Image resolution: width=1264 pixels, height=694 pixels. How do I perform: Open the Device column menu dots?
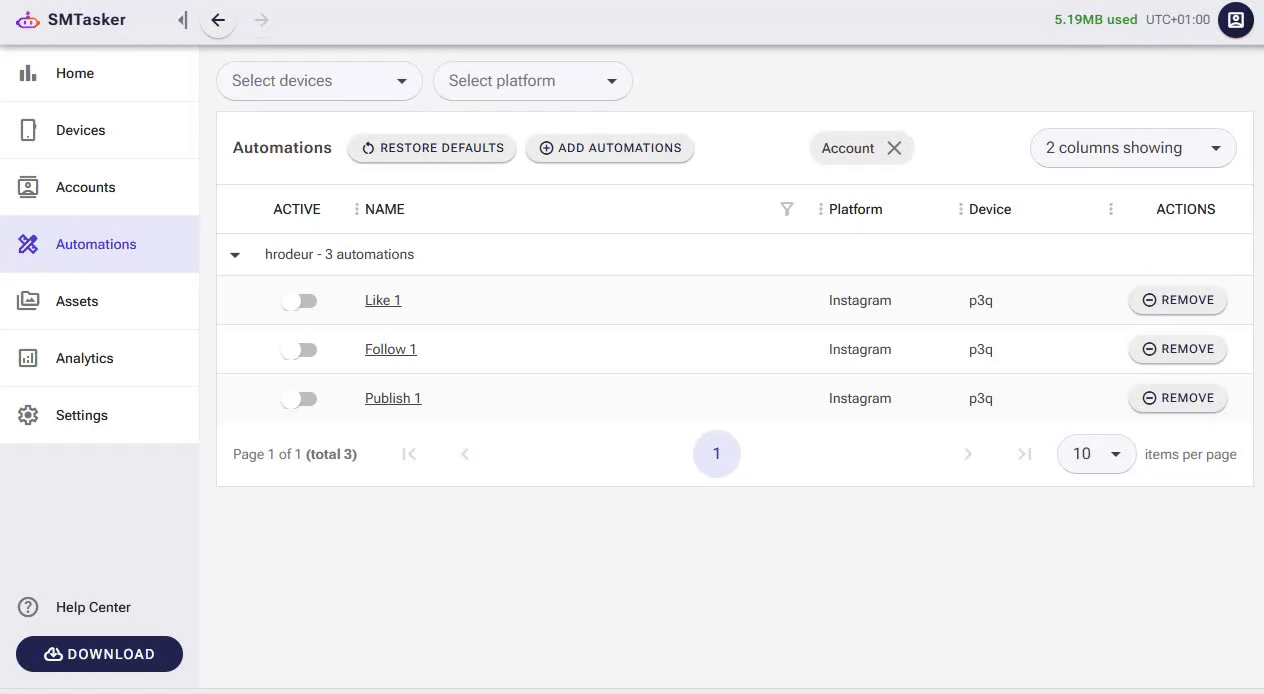click(x=960, y=209)
